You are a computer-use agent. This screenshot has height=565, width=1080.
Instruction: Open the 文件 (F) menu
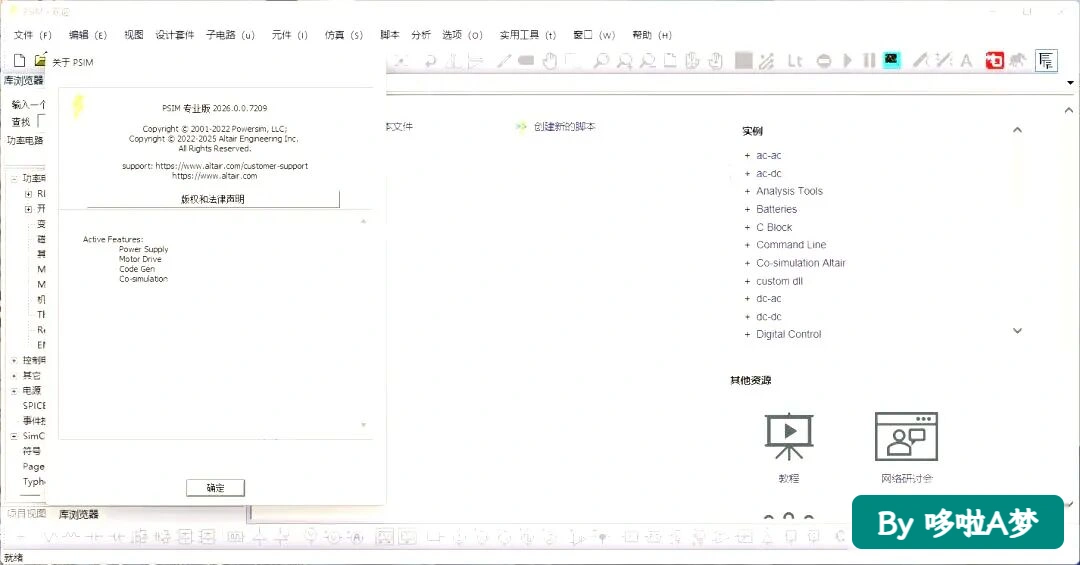32,35
